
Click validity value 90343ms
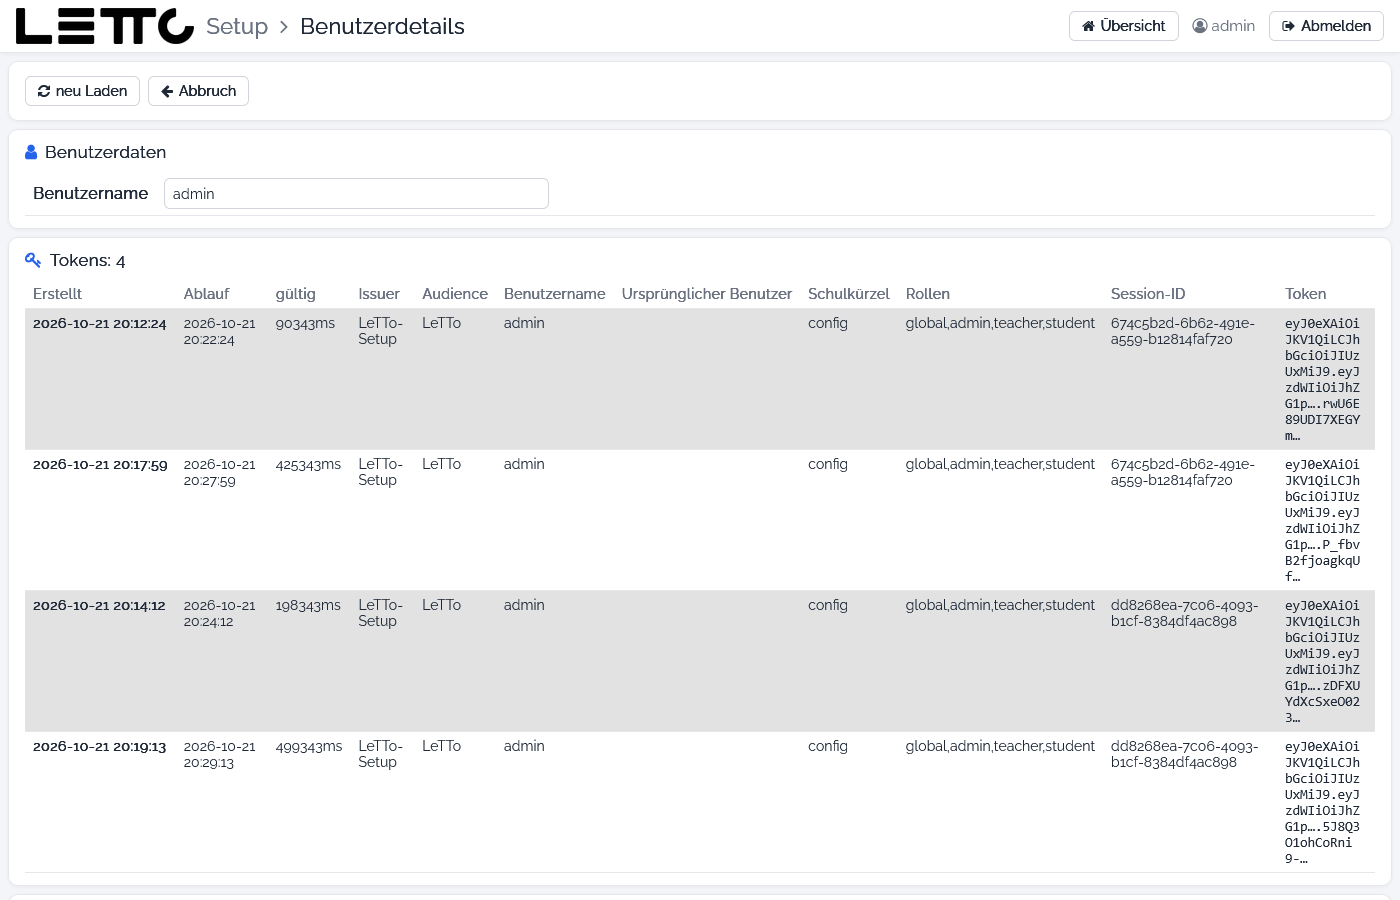[x=306, y=324]
